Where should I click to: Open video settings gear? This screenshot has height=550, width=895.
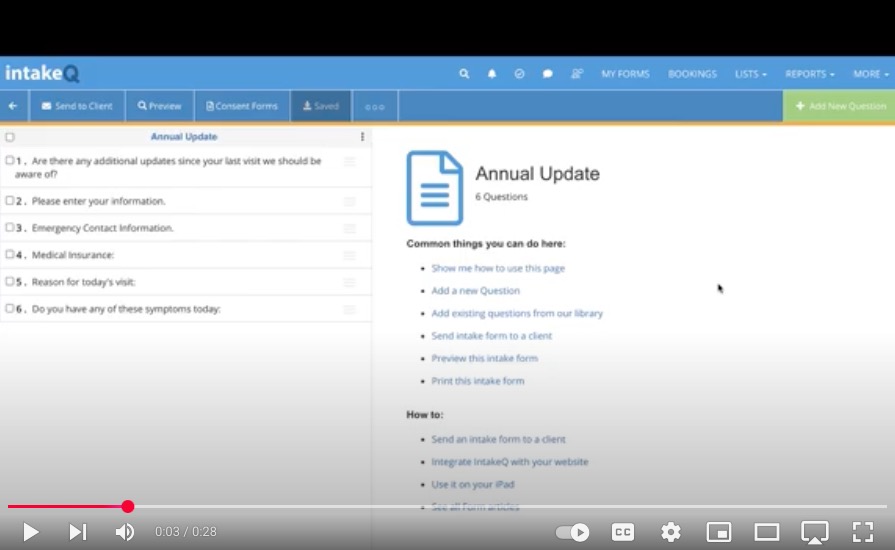coord(671,532)
